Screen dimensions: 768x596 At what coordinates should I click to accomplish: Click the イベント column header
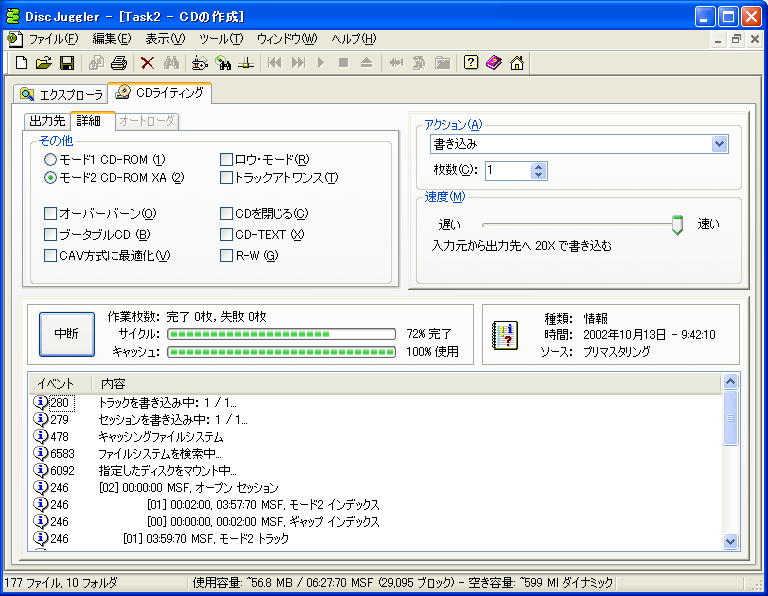pyautogui.click(x=60, y=383)
